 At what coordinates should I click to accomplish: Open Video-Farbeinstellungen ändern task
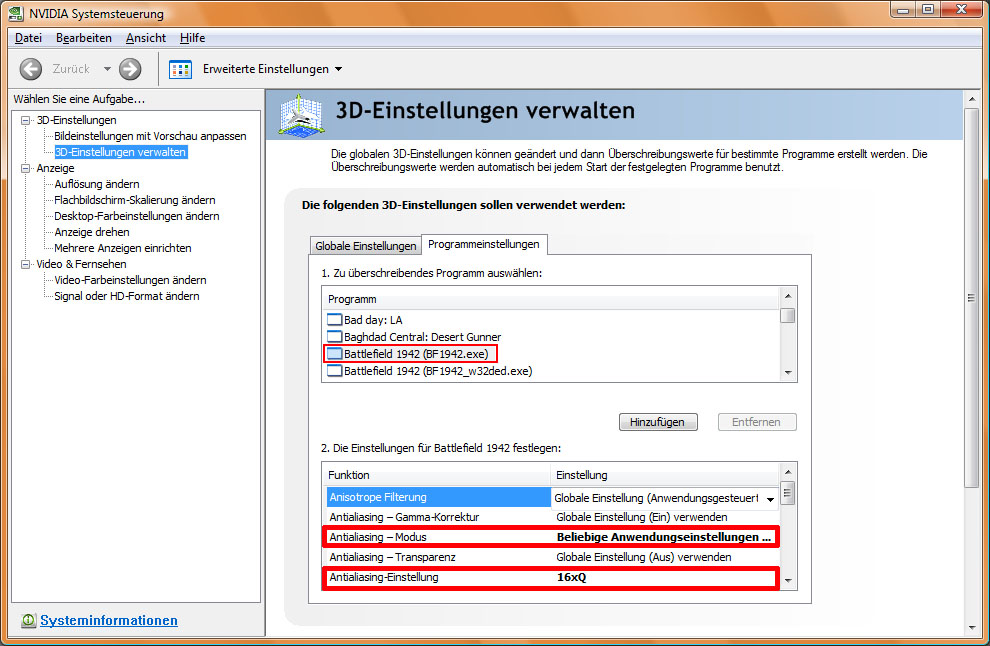coord(130,280)
